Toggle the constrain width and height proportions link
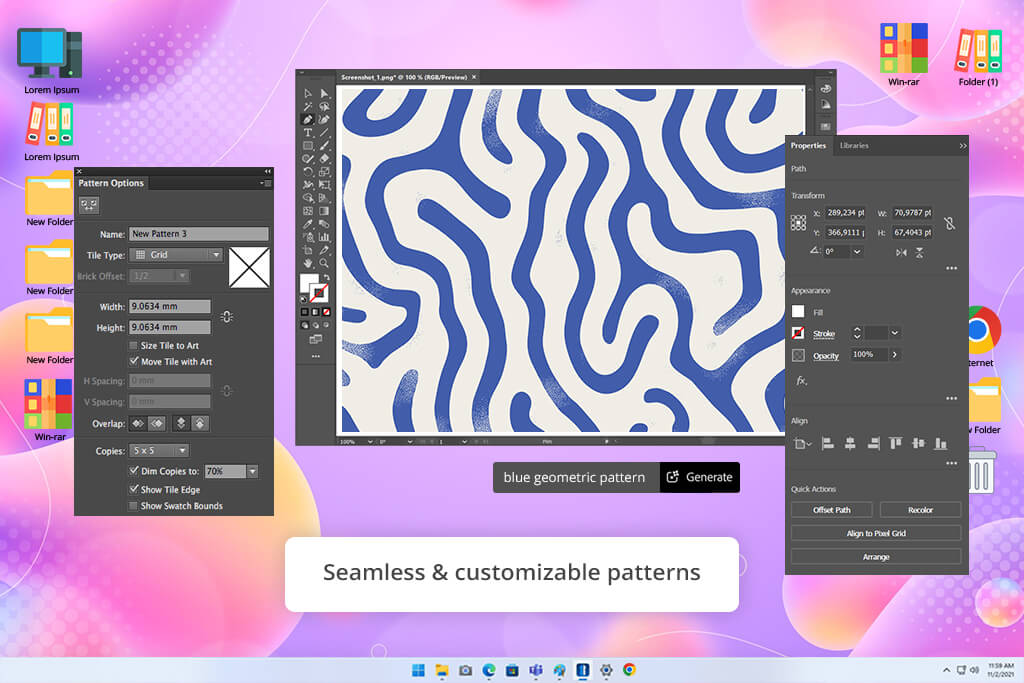 click(x=949, y=223)
